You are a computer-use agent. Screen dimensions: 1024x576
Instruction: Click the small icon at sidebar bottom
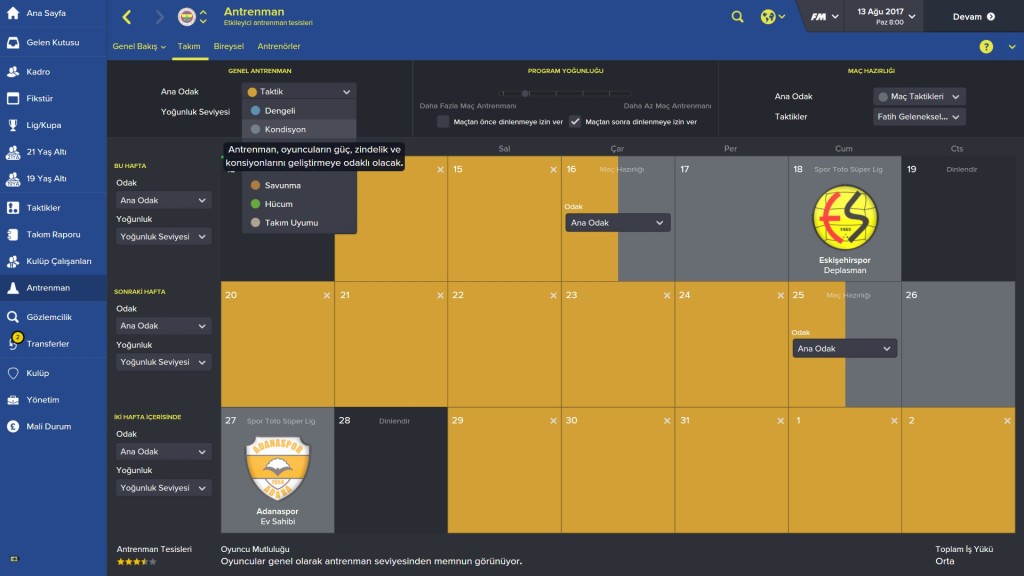(x=14, y=559)
